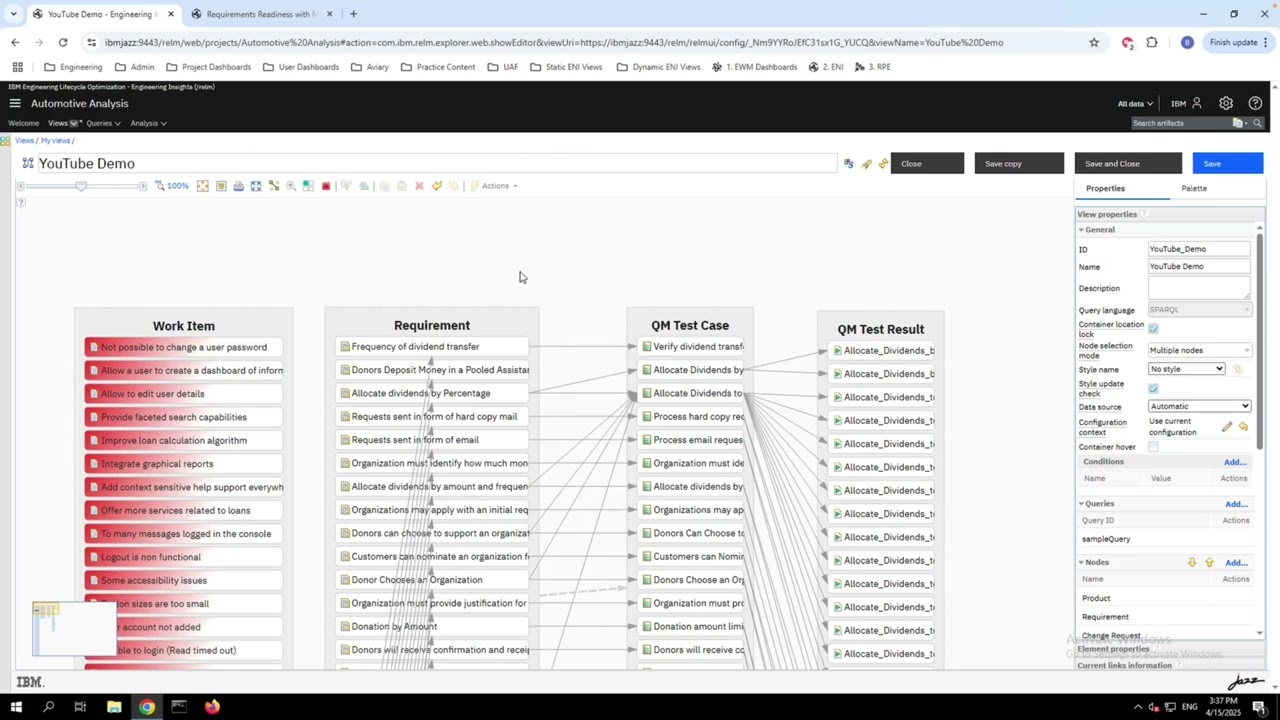
Task: Click the Search artifacts input field
Action: (x=1180, y=123)
